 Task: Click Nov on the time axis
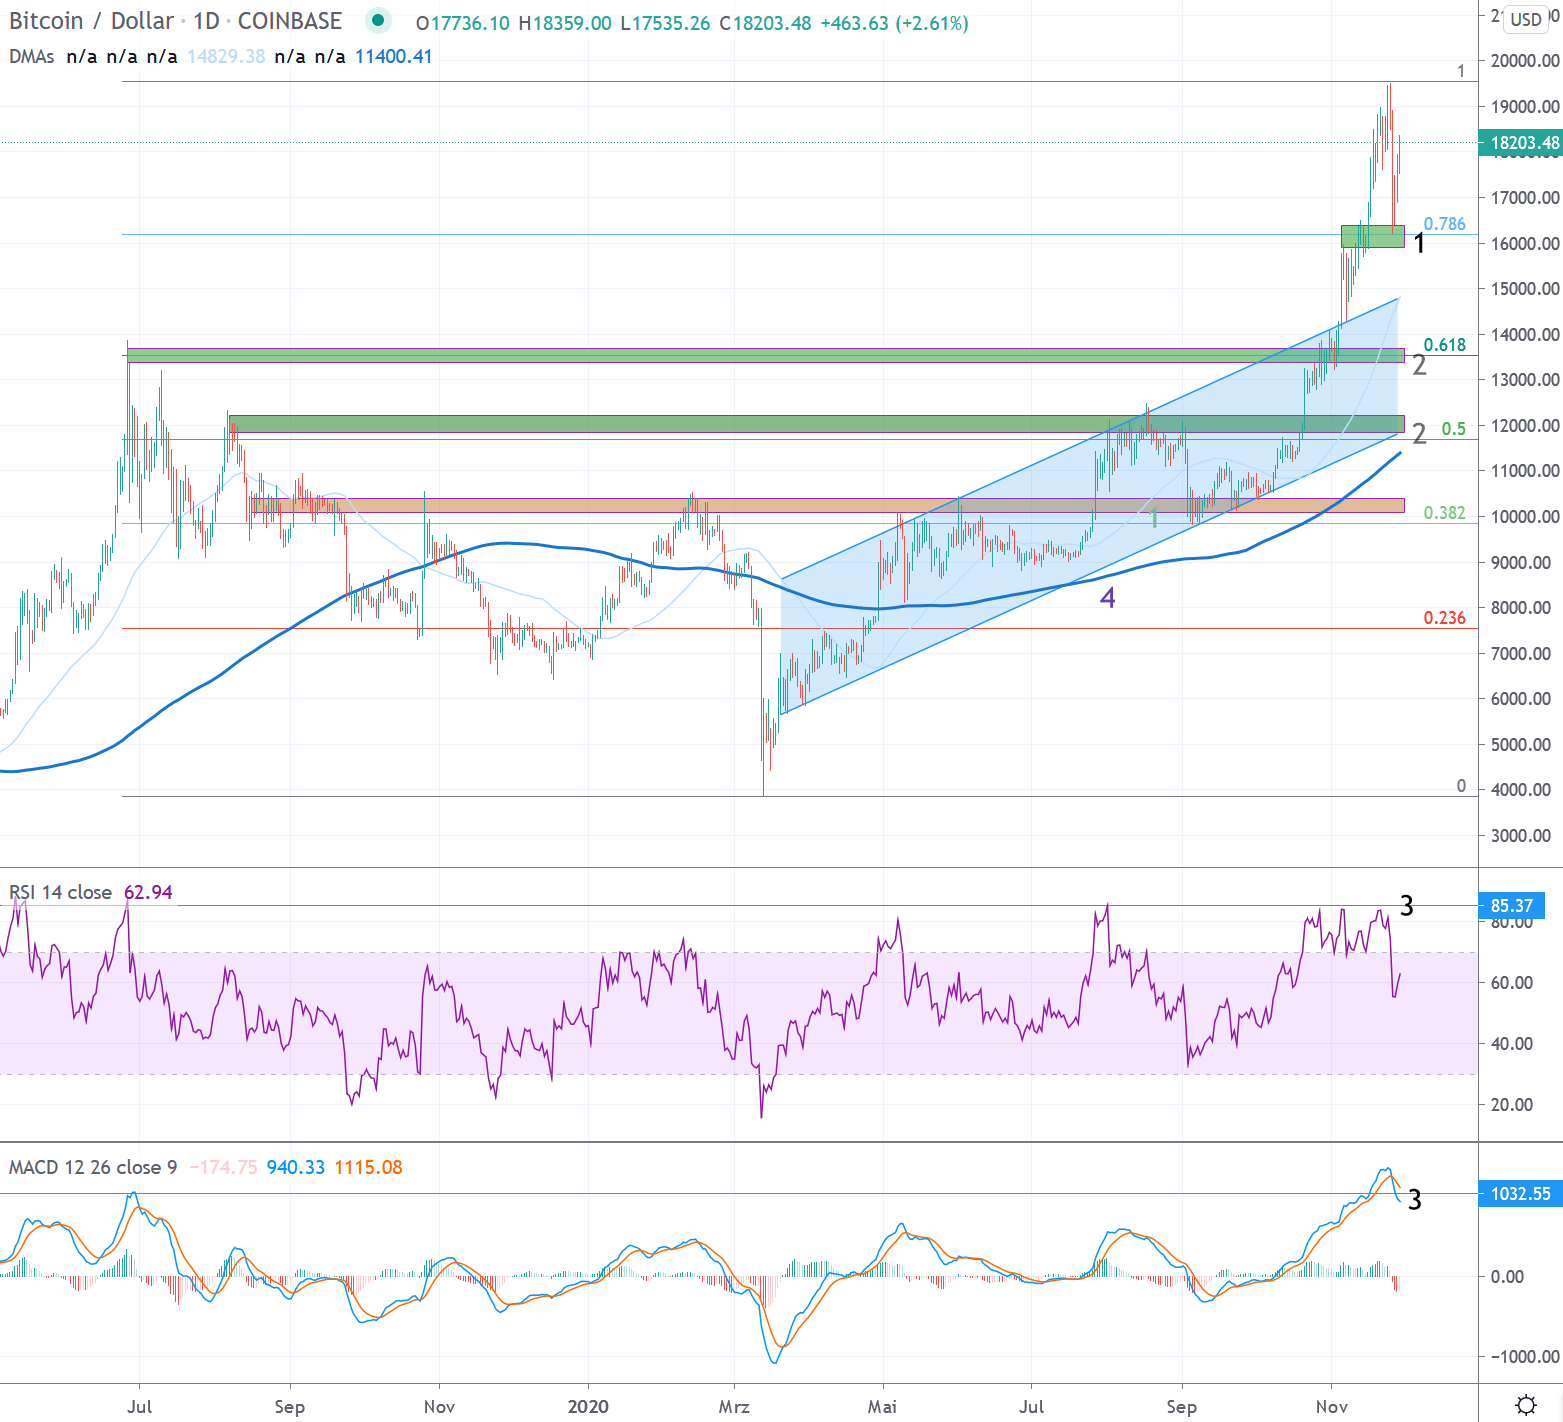1330,1405
